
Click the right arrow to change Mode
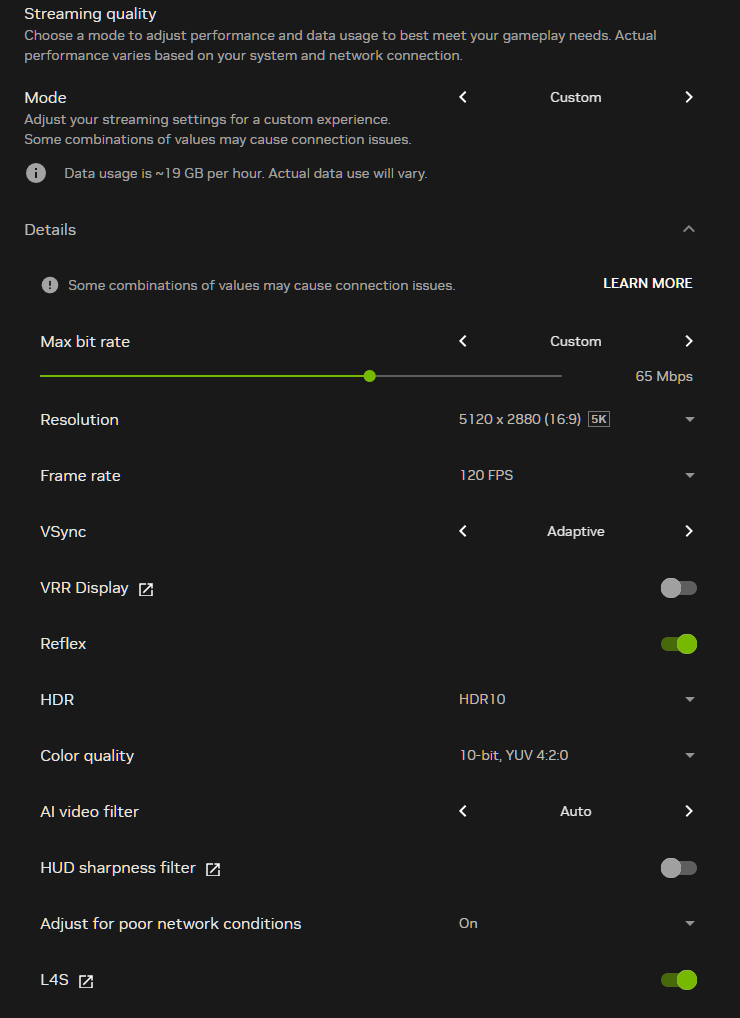pos(689,97)
